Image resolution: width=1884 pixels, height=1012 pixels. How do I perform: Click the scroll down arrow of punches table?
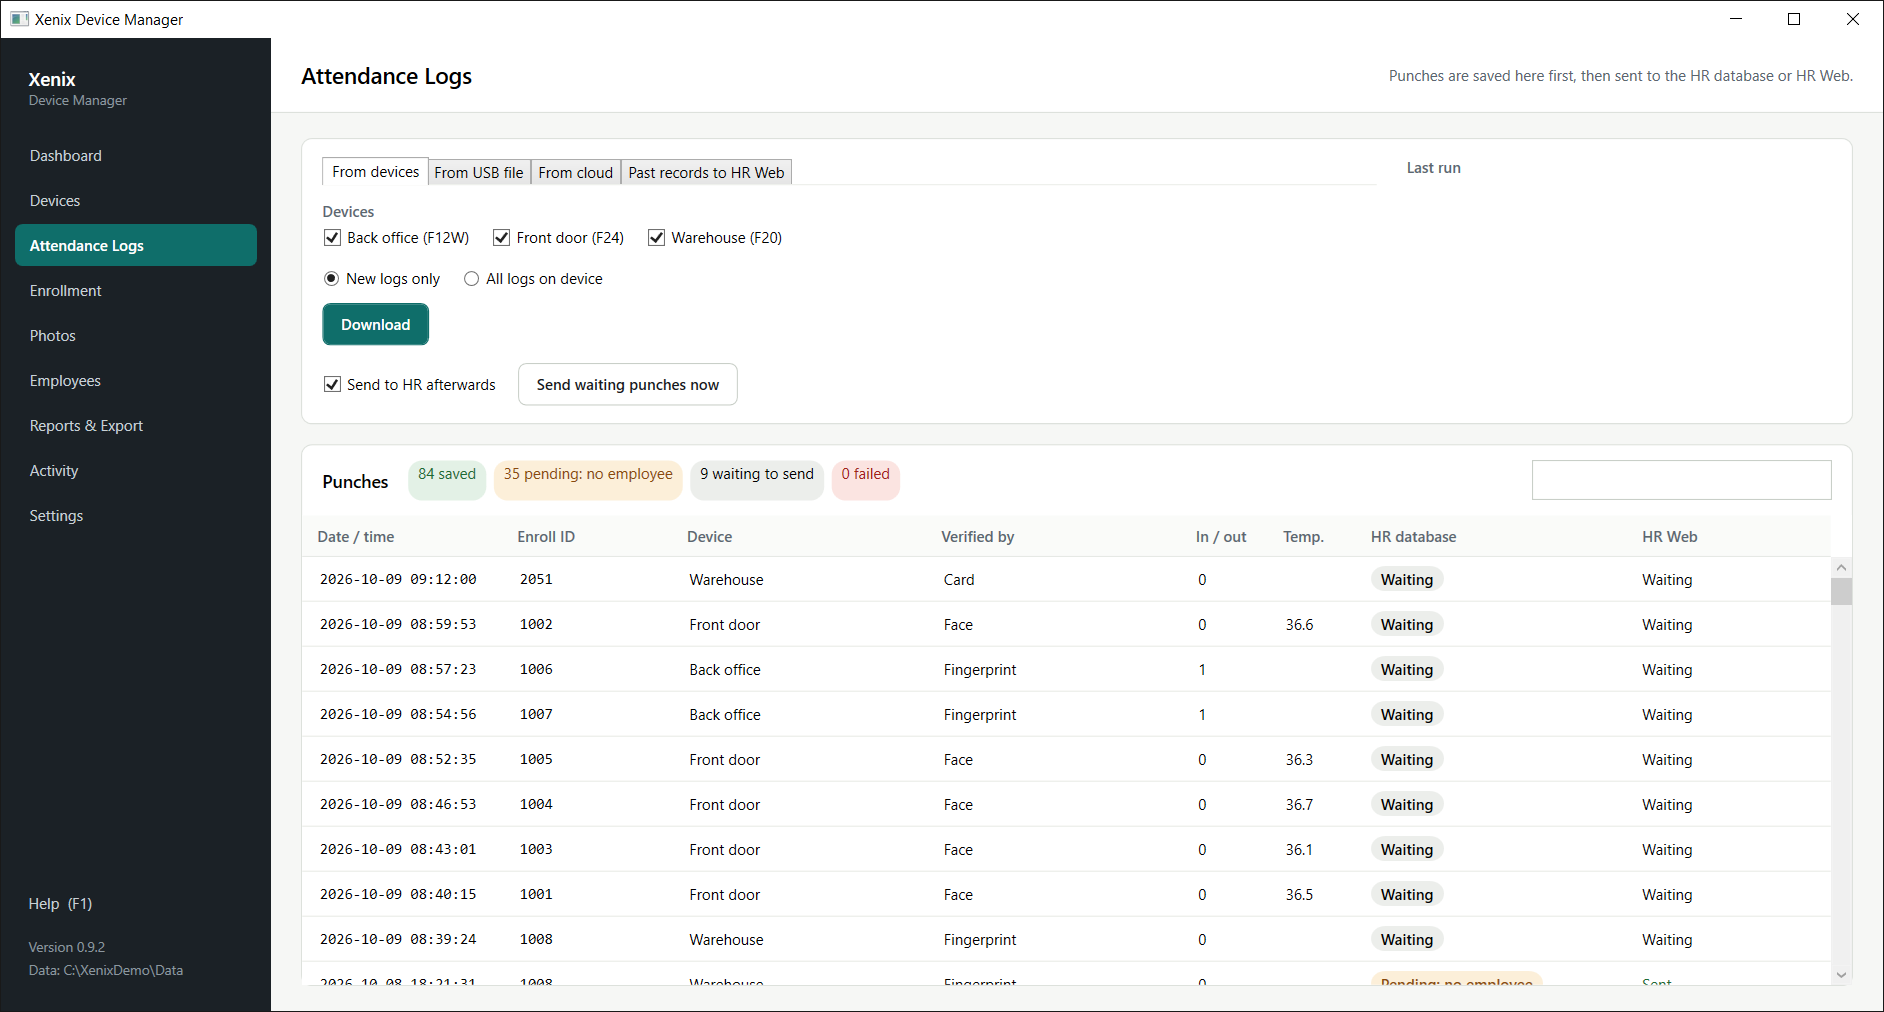click(x=1841, y=975)
